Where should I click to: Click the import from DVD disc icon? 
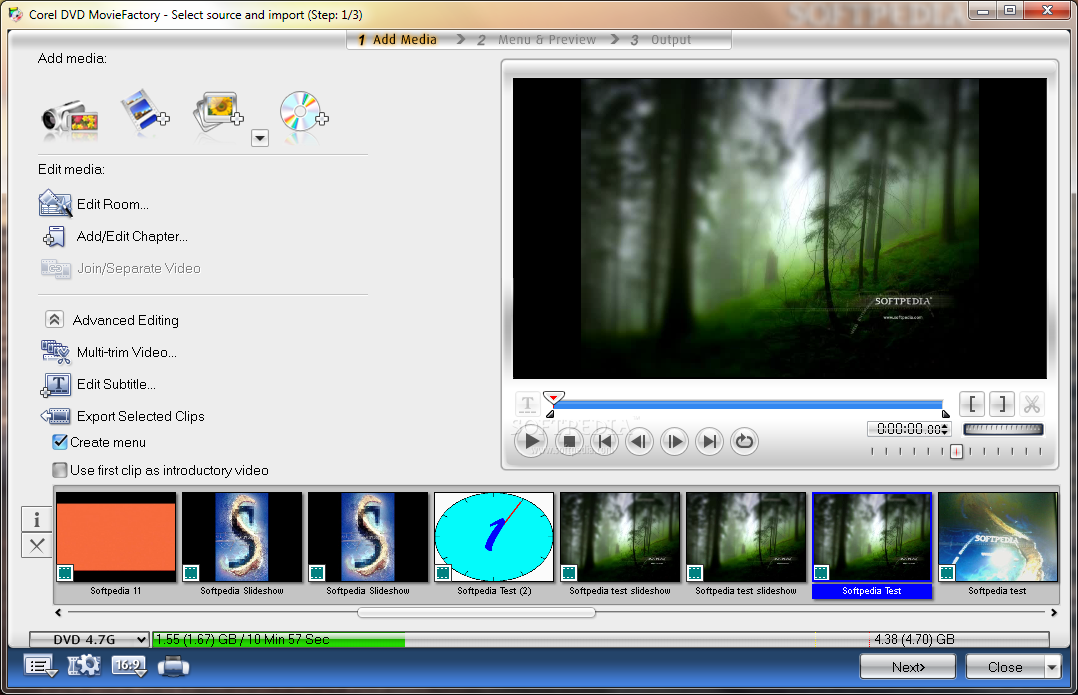[x=303, y=111]
